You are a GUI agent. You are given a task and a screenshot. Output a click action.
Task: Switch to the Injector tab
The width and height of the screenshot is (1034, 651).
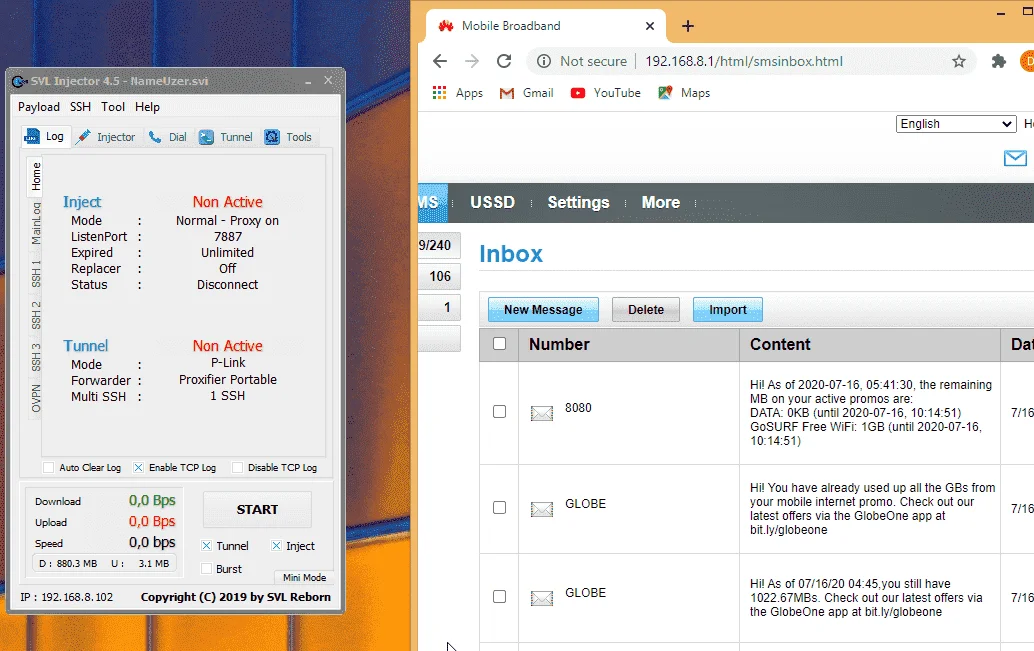coord(106,137)
